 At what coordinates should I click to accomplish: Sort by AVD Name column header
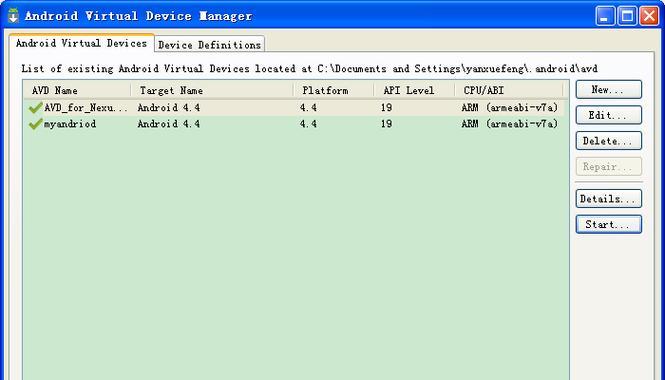(77, 90)
